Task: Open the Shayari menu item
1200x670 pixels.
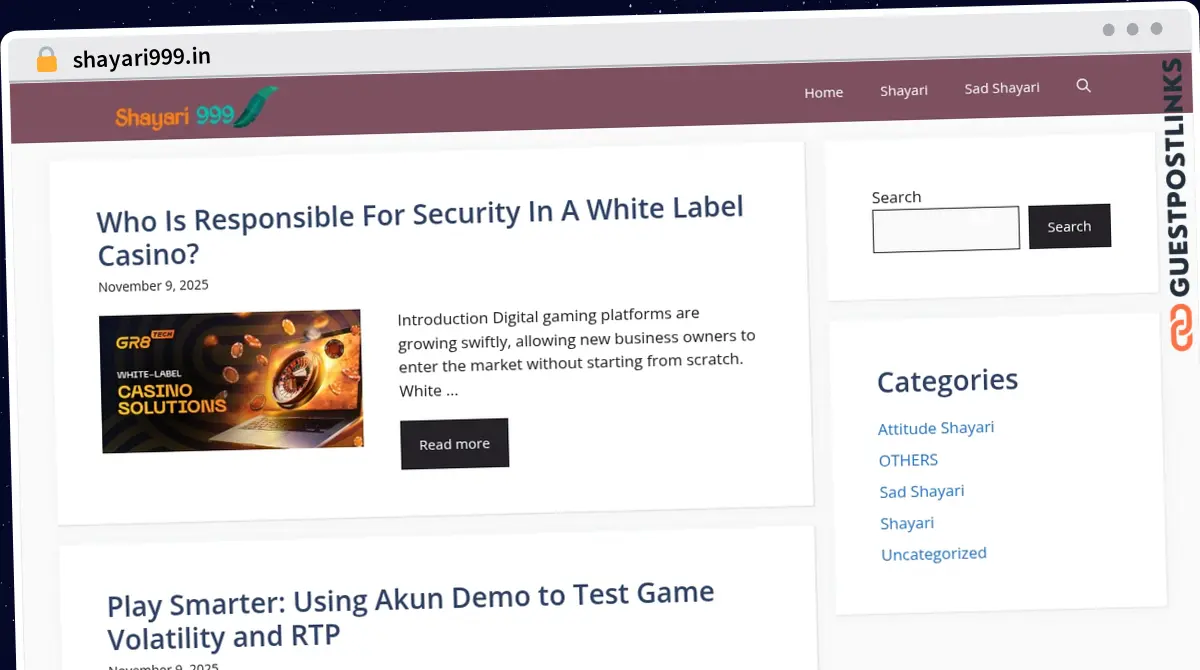Action: pos(903,90)
